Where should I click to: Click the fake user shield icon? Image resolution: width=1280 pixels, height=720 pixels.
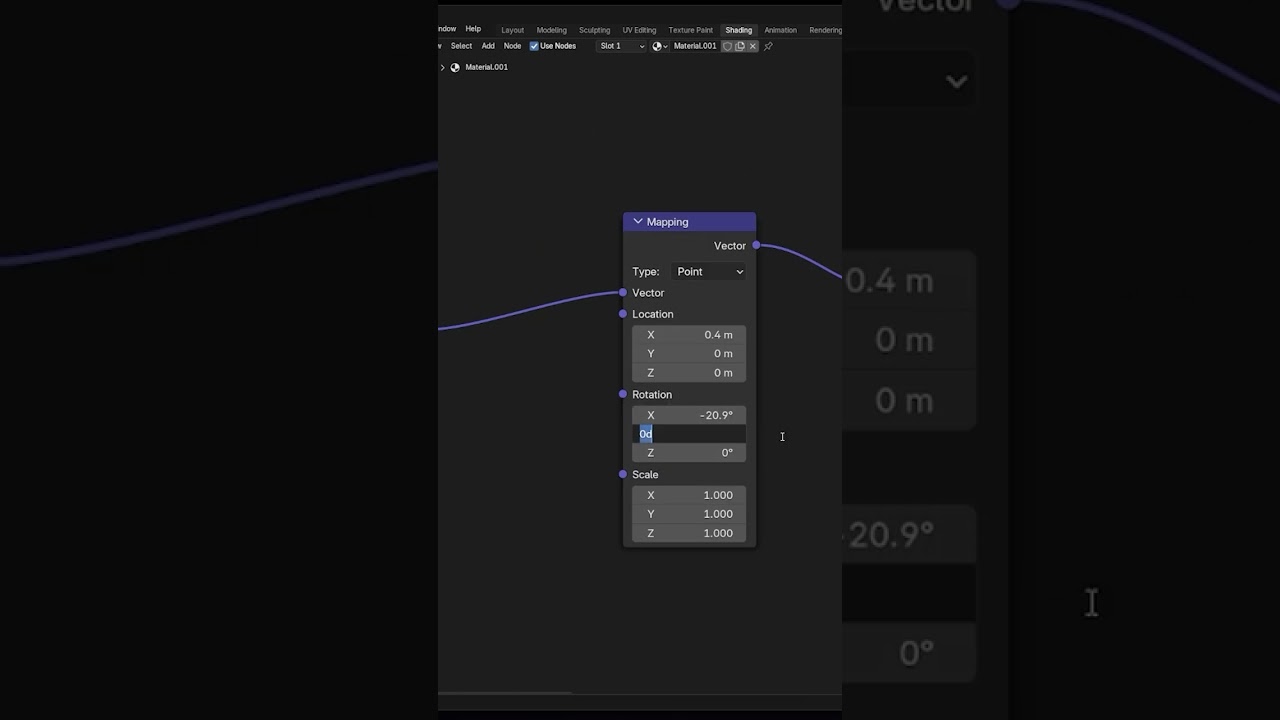(727, 46)
